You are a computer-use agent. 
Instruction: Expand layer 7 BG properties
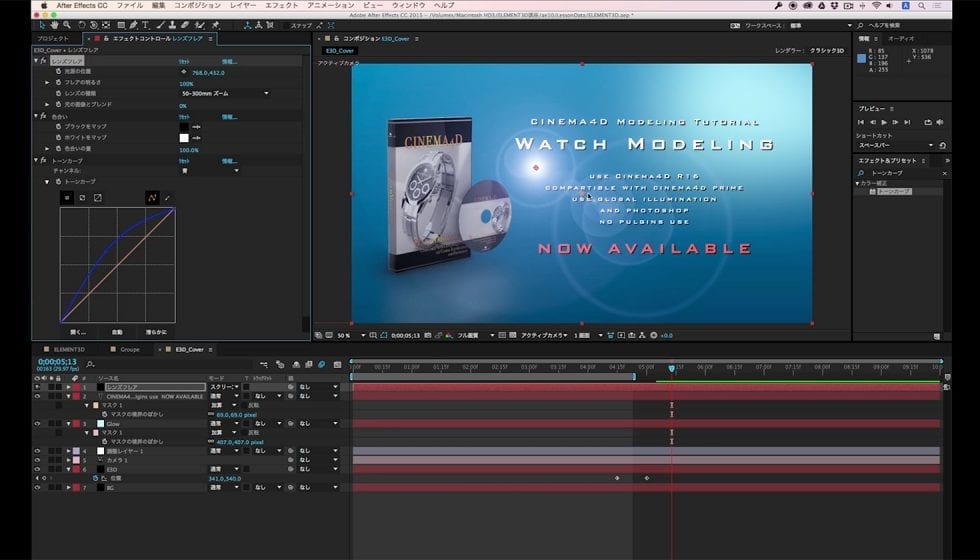coord(69,488)
